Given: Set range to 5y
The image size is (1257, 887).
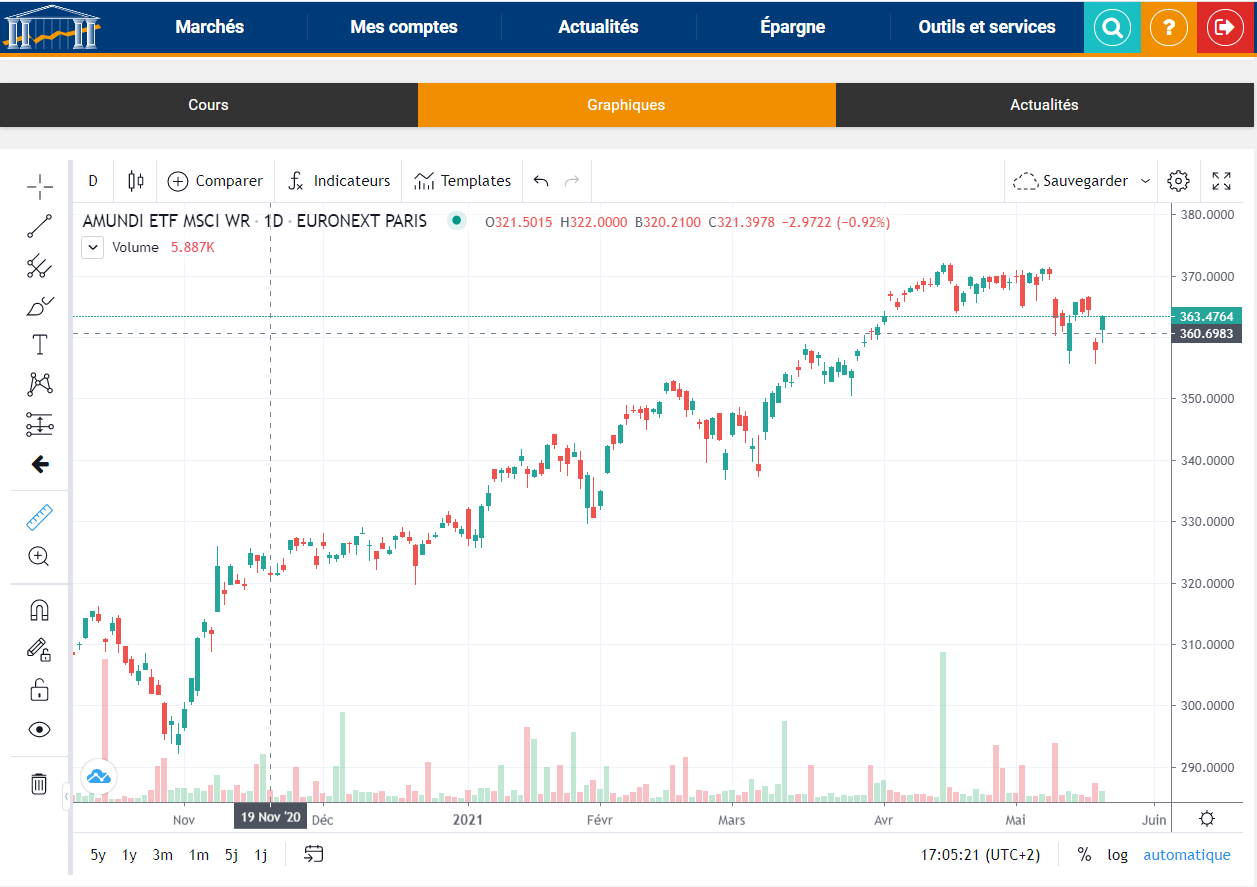Looking at the screenshot, I should click(x=98, y=855).
